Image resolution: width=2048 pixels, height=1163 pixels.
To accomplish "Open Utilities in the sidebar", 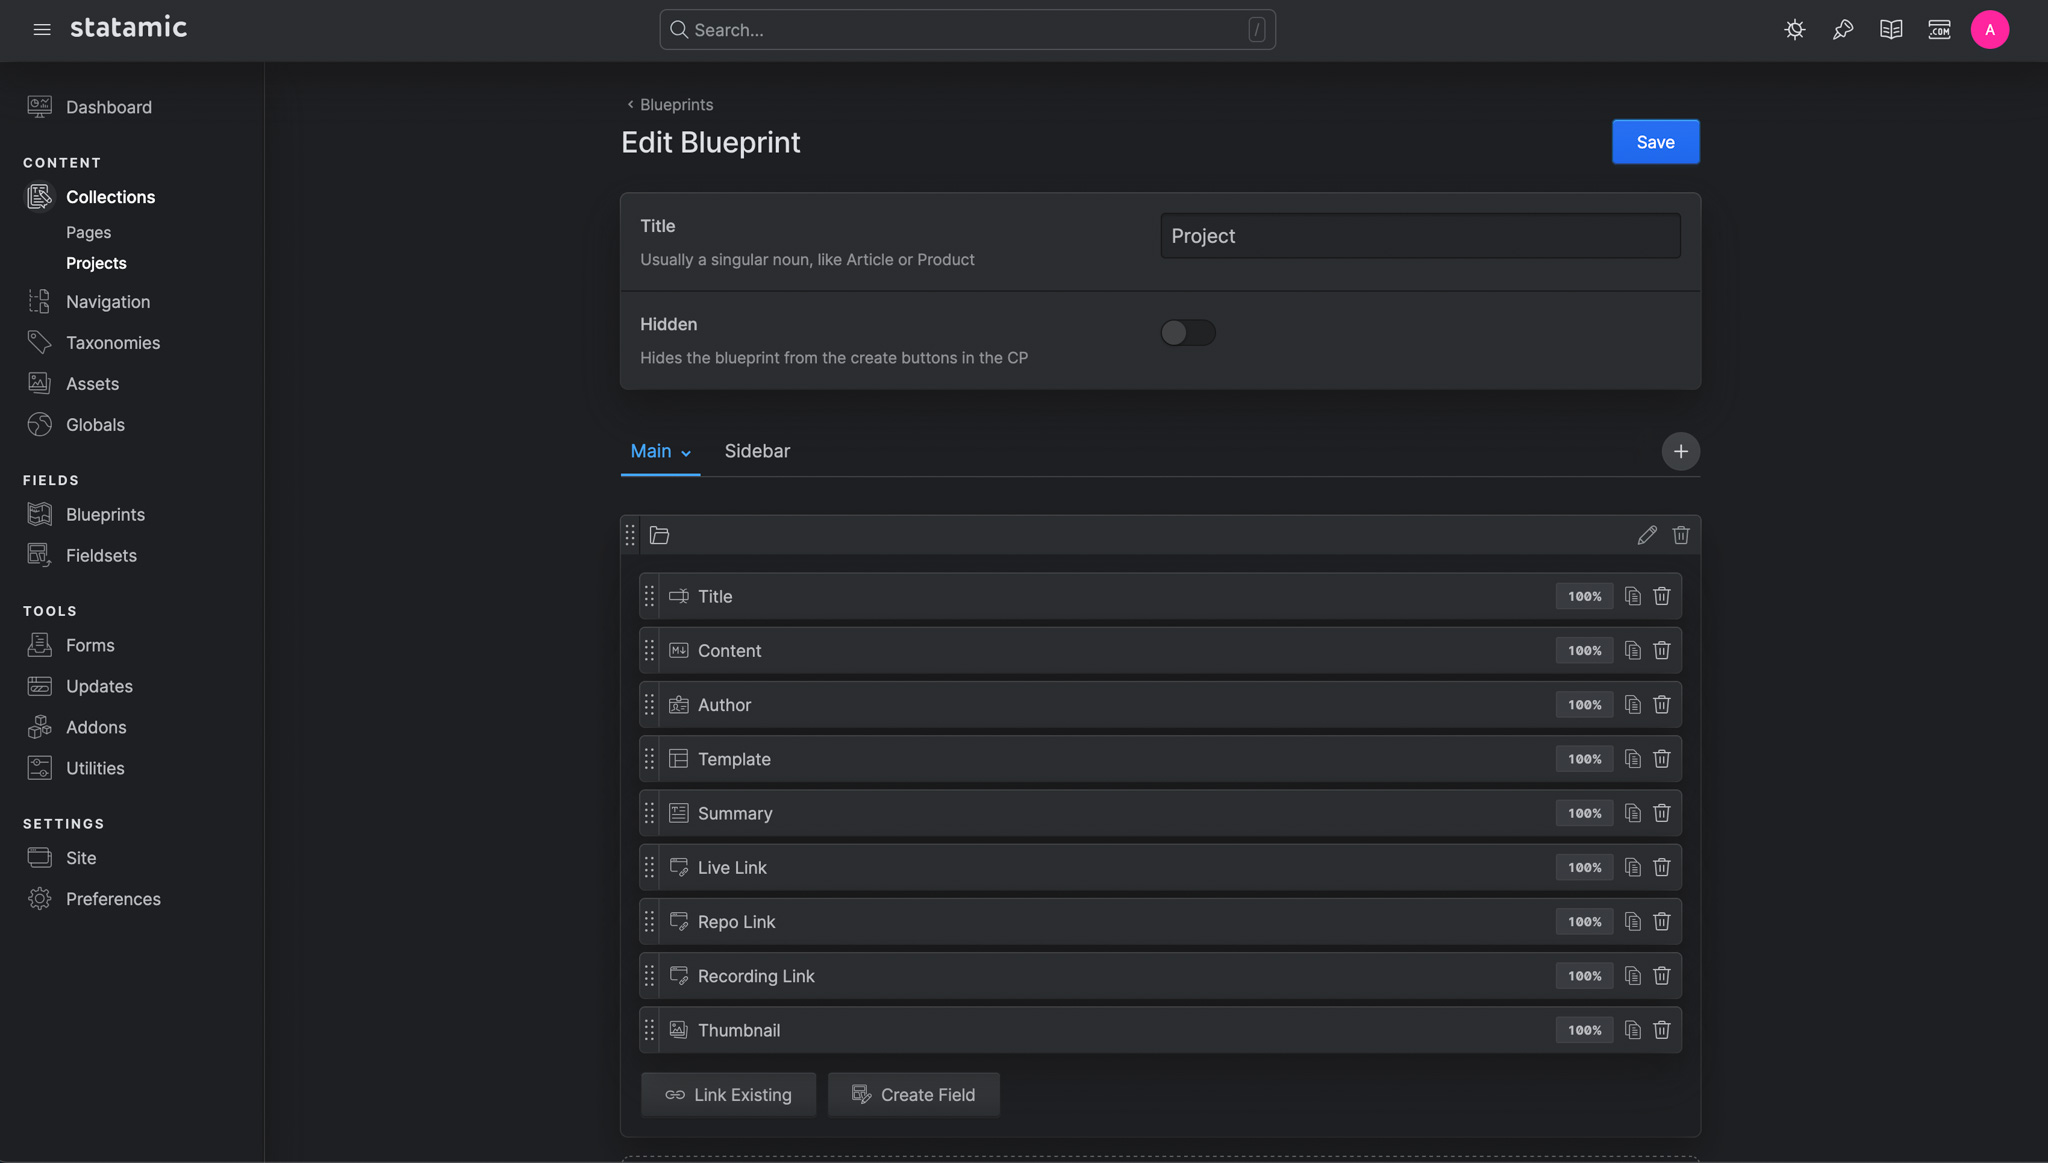I will [95, 769].
